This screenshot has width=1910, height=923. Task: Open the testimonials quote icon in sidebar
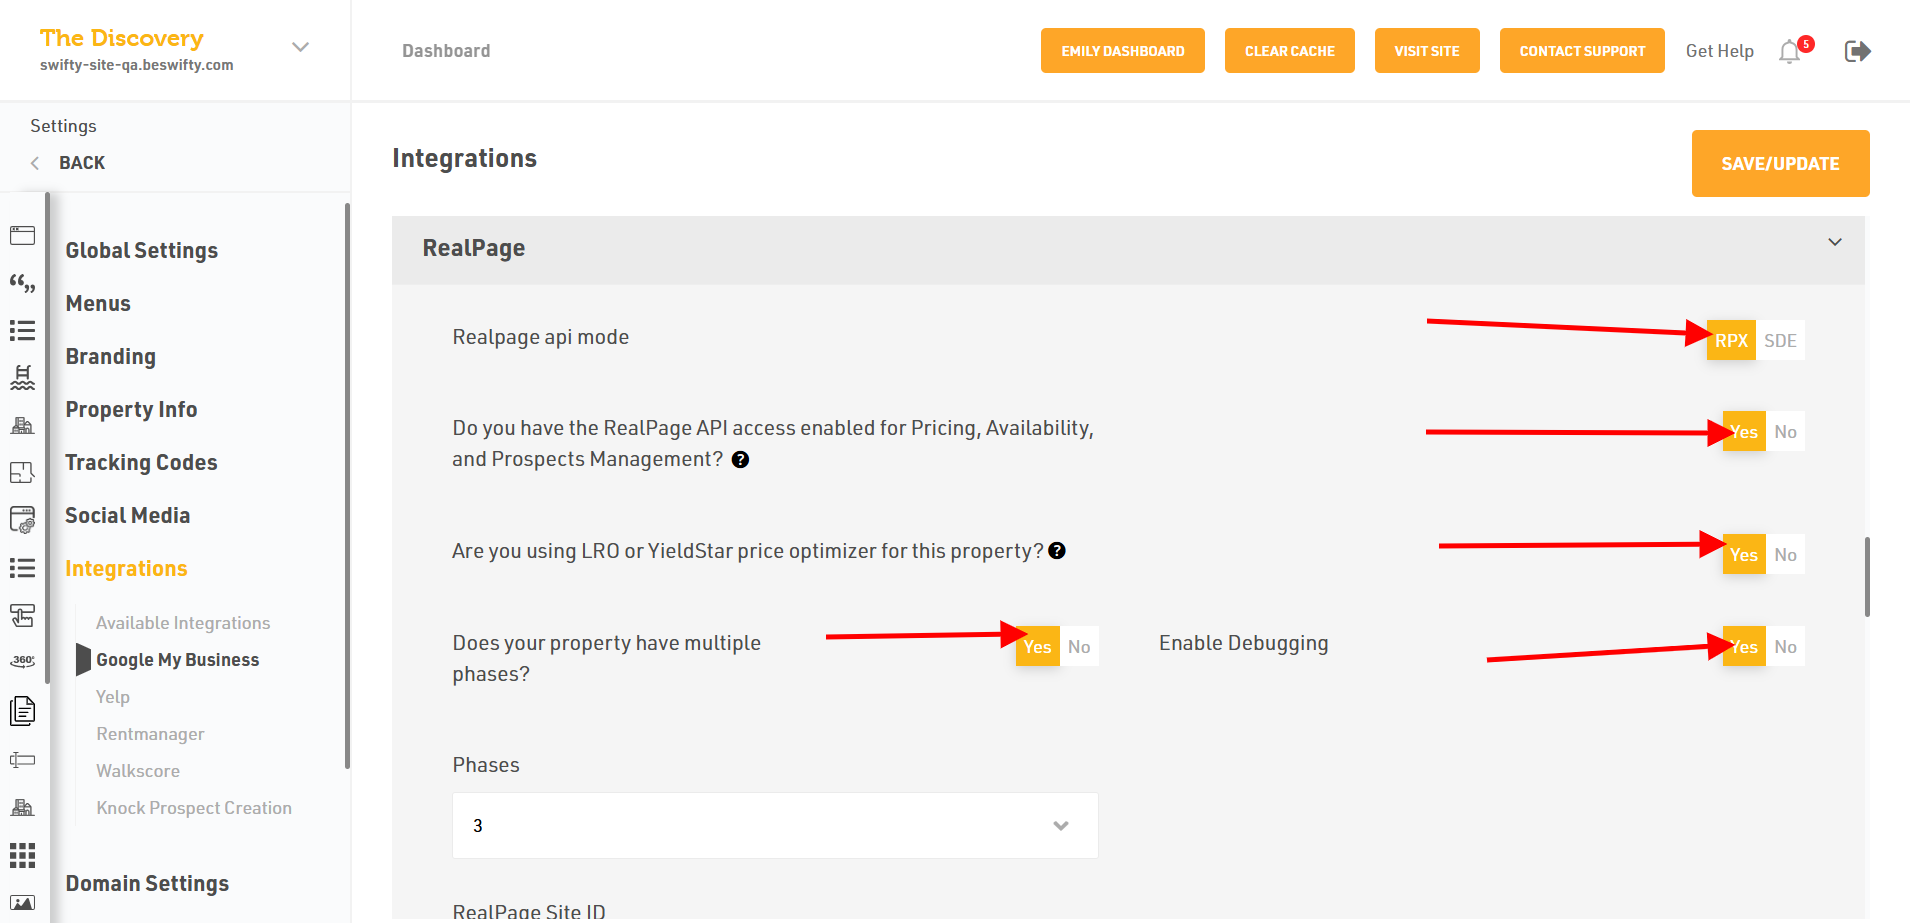point(22,284)
